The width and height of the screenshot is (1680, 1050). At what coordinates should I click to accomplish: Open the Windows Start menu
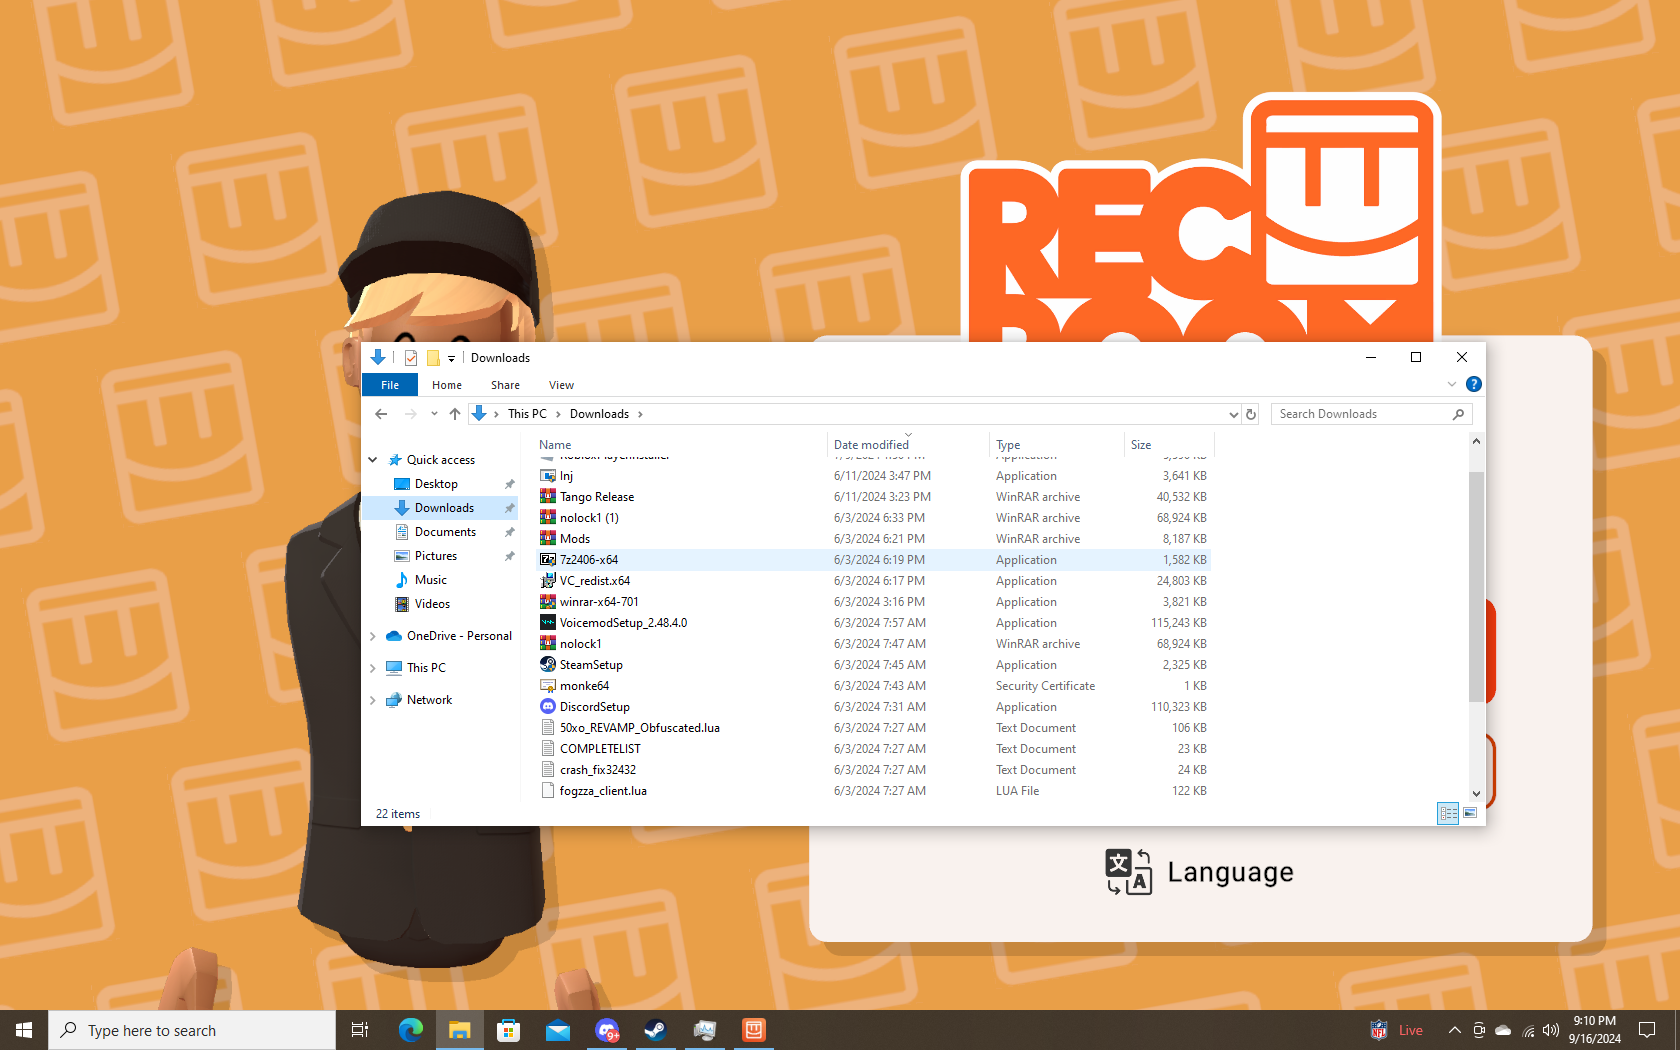(x=24, y=1030)
